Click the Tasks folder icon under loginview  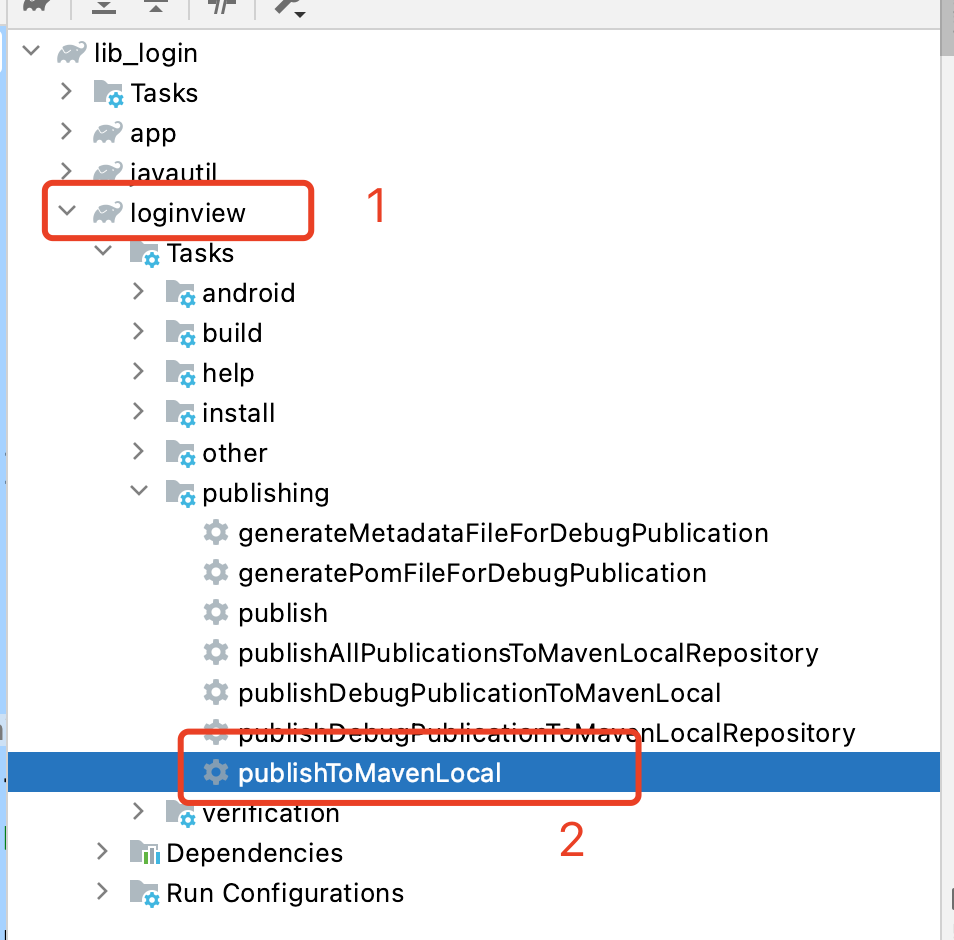tap(144, 253)
